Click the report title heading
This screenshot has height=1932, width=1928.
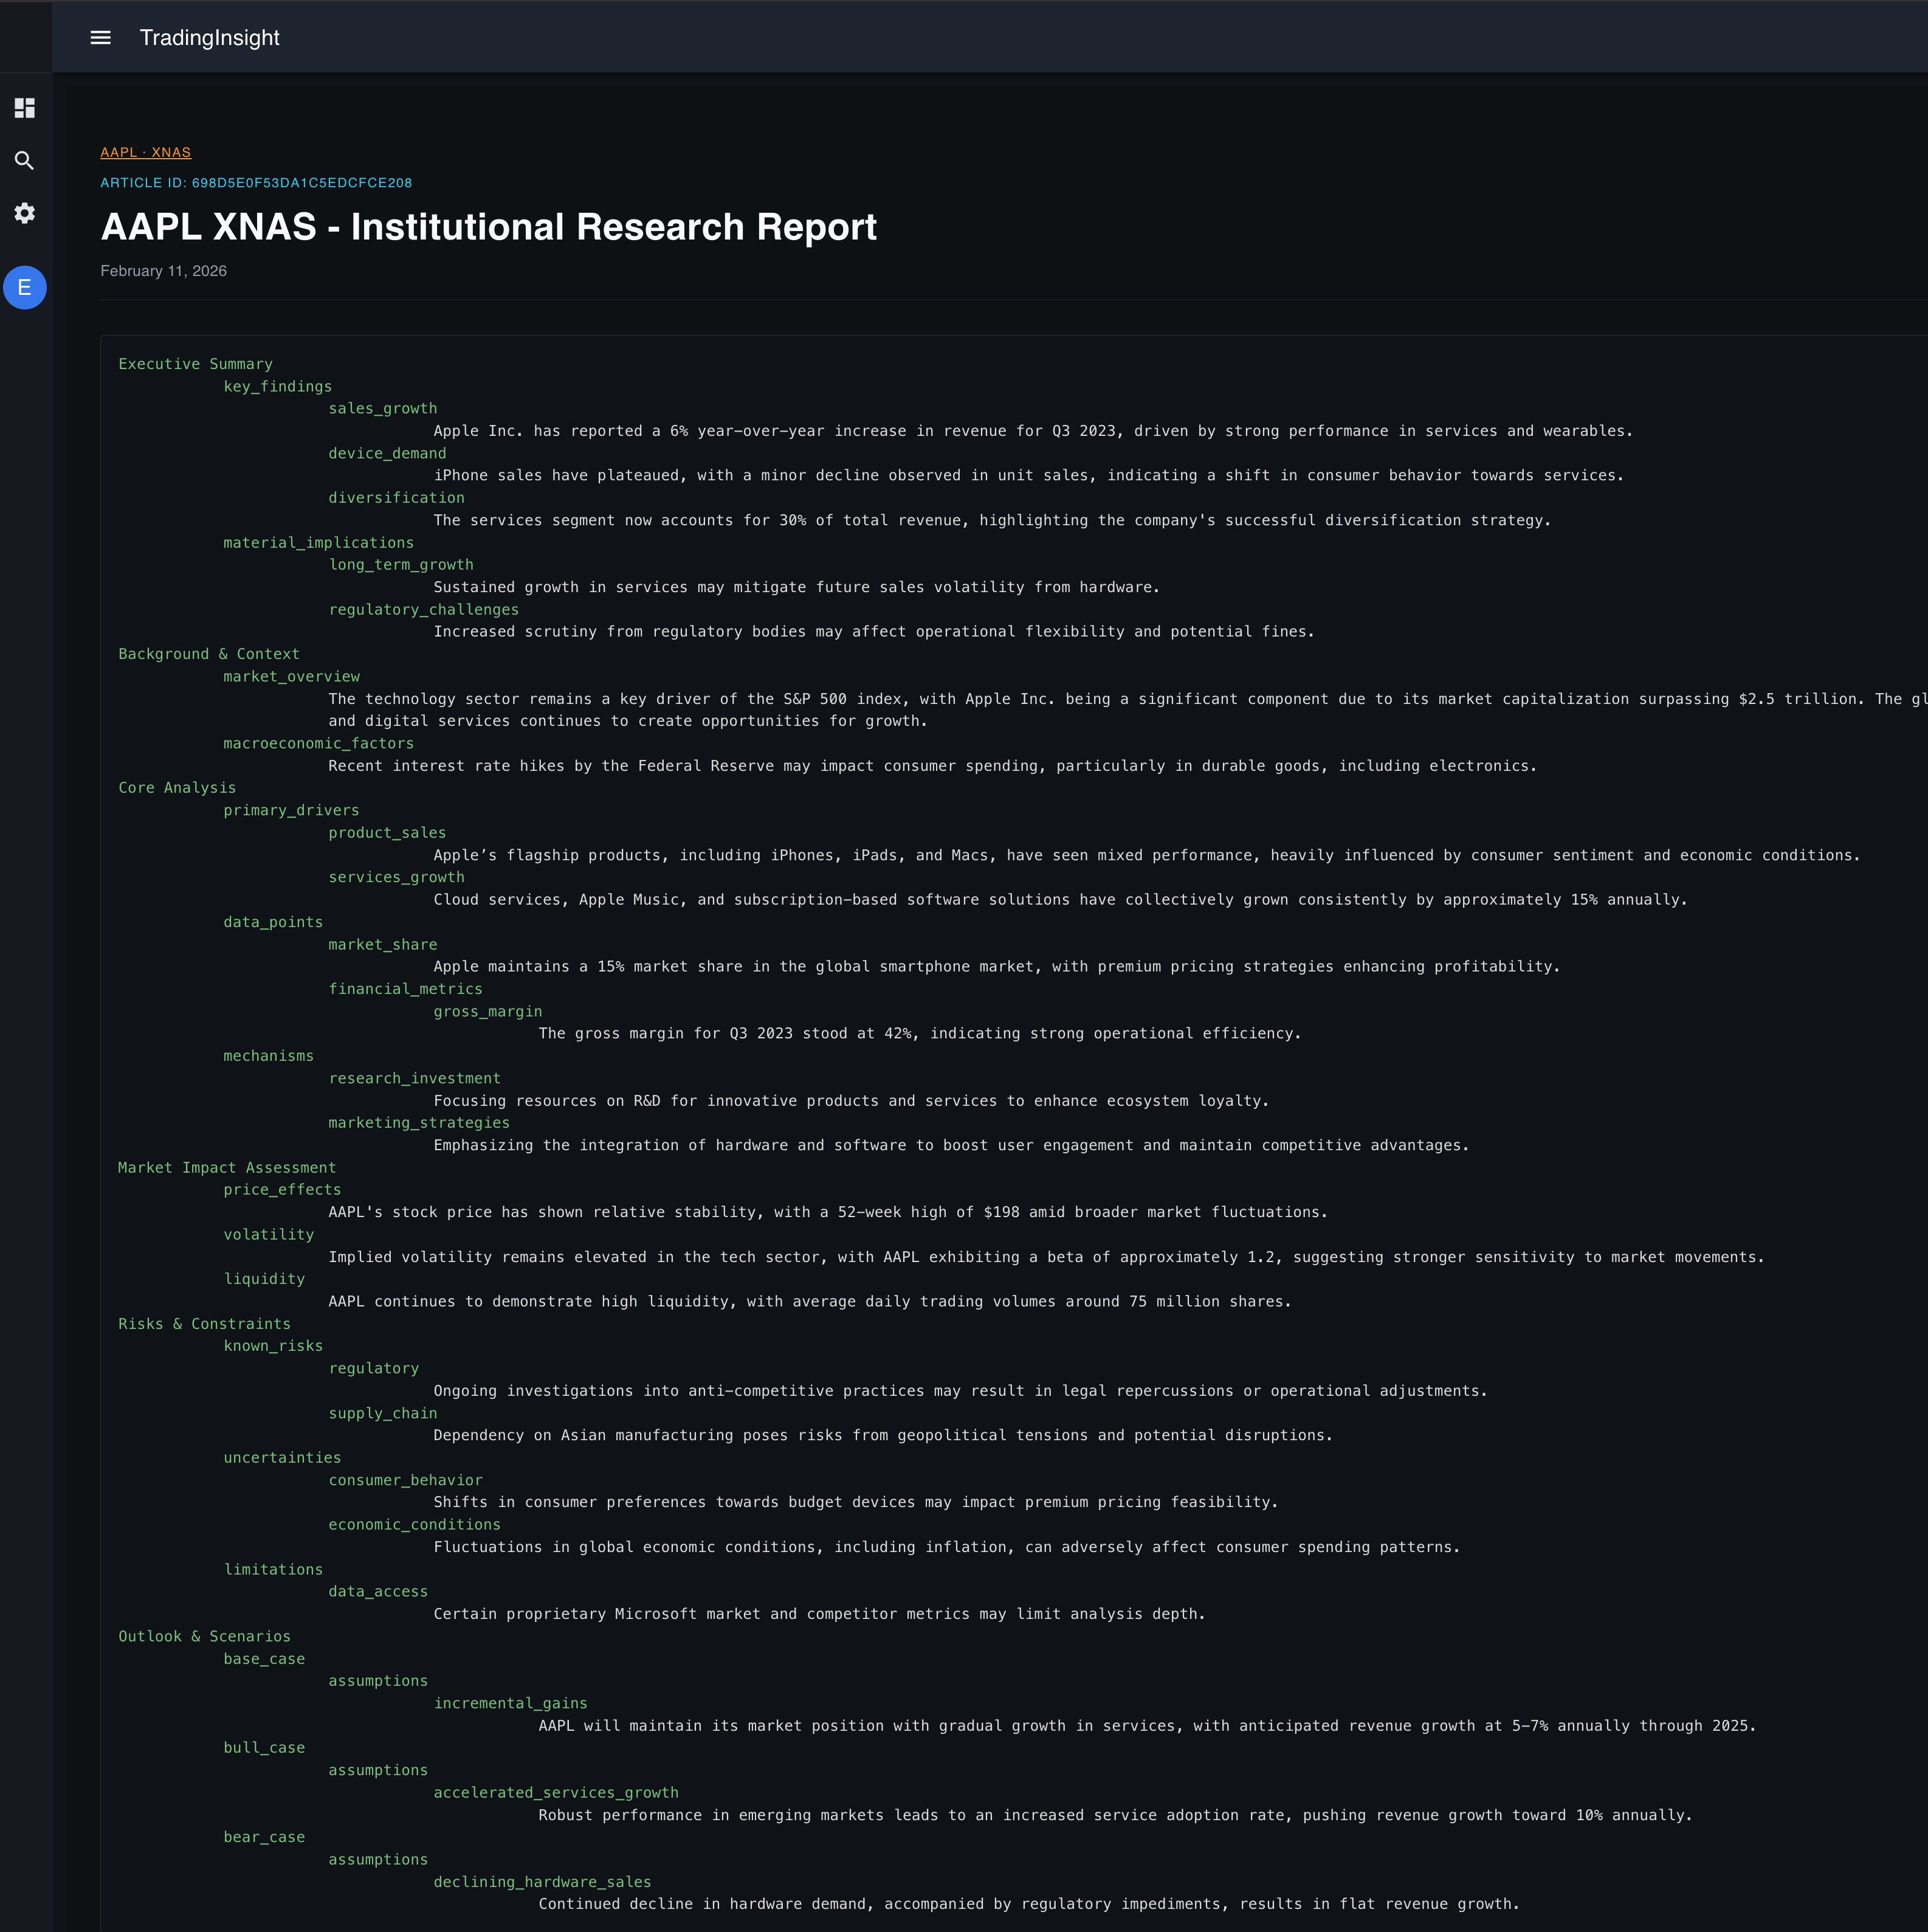click(x=488, y=227)
